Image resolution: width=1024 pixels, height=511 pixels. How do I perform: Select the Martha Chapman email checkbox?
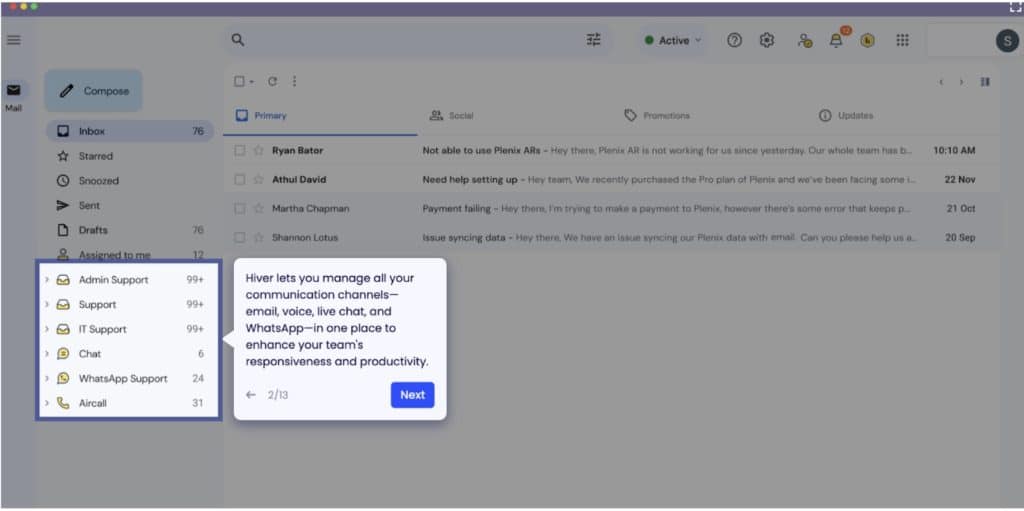pos(240,208)
